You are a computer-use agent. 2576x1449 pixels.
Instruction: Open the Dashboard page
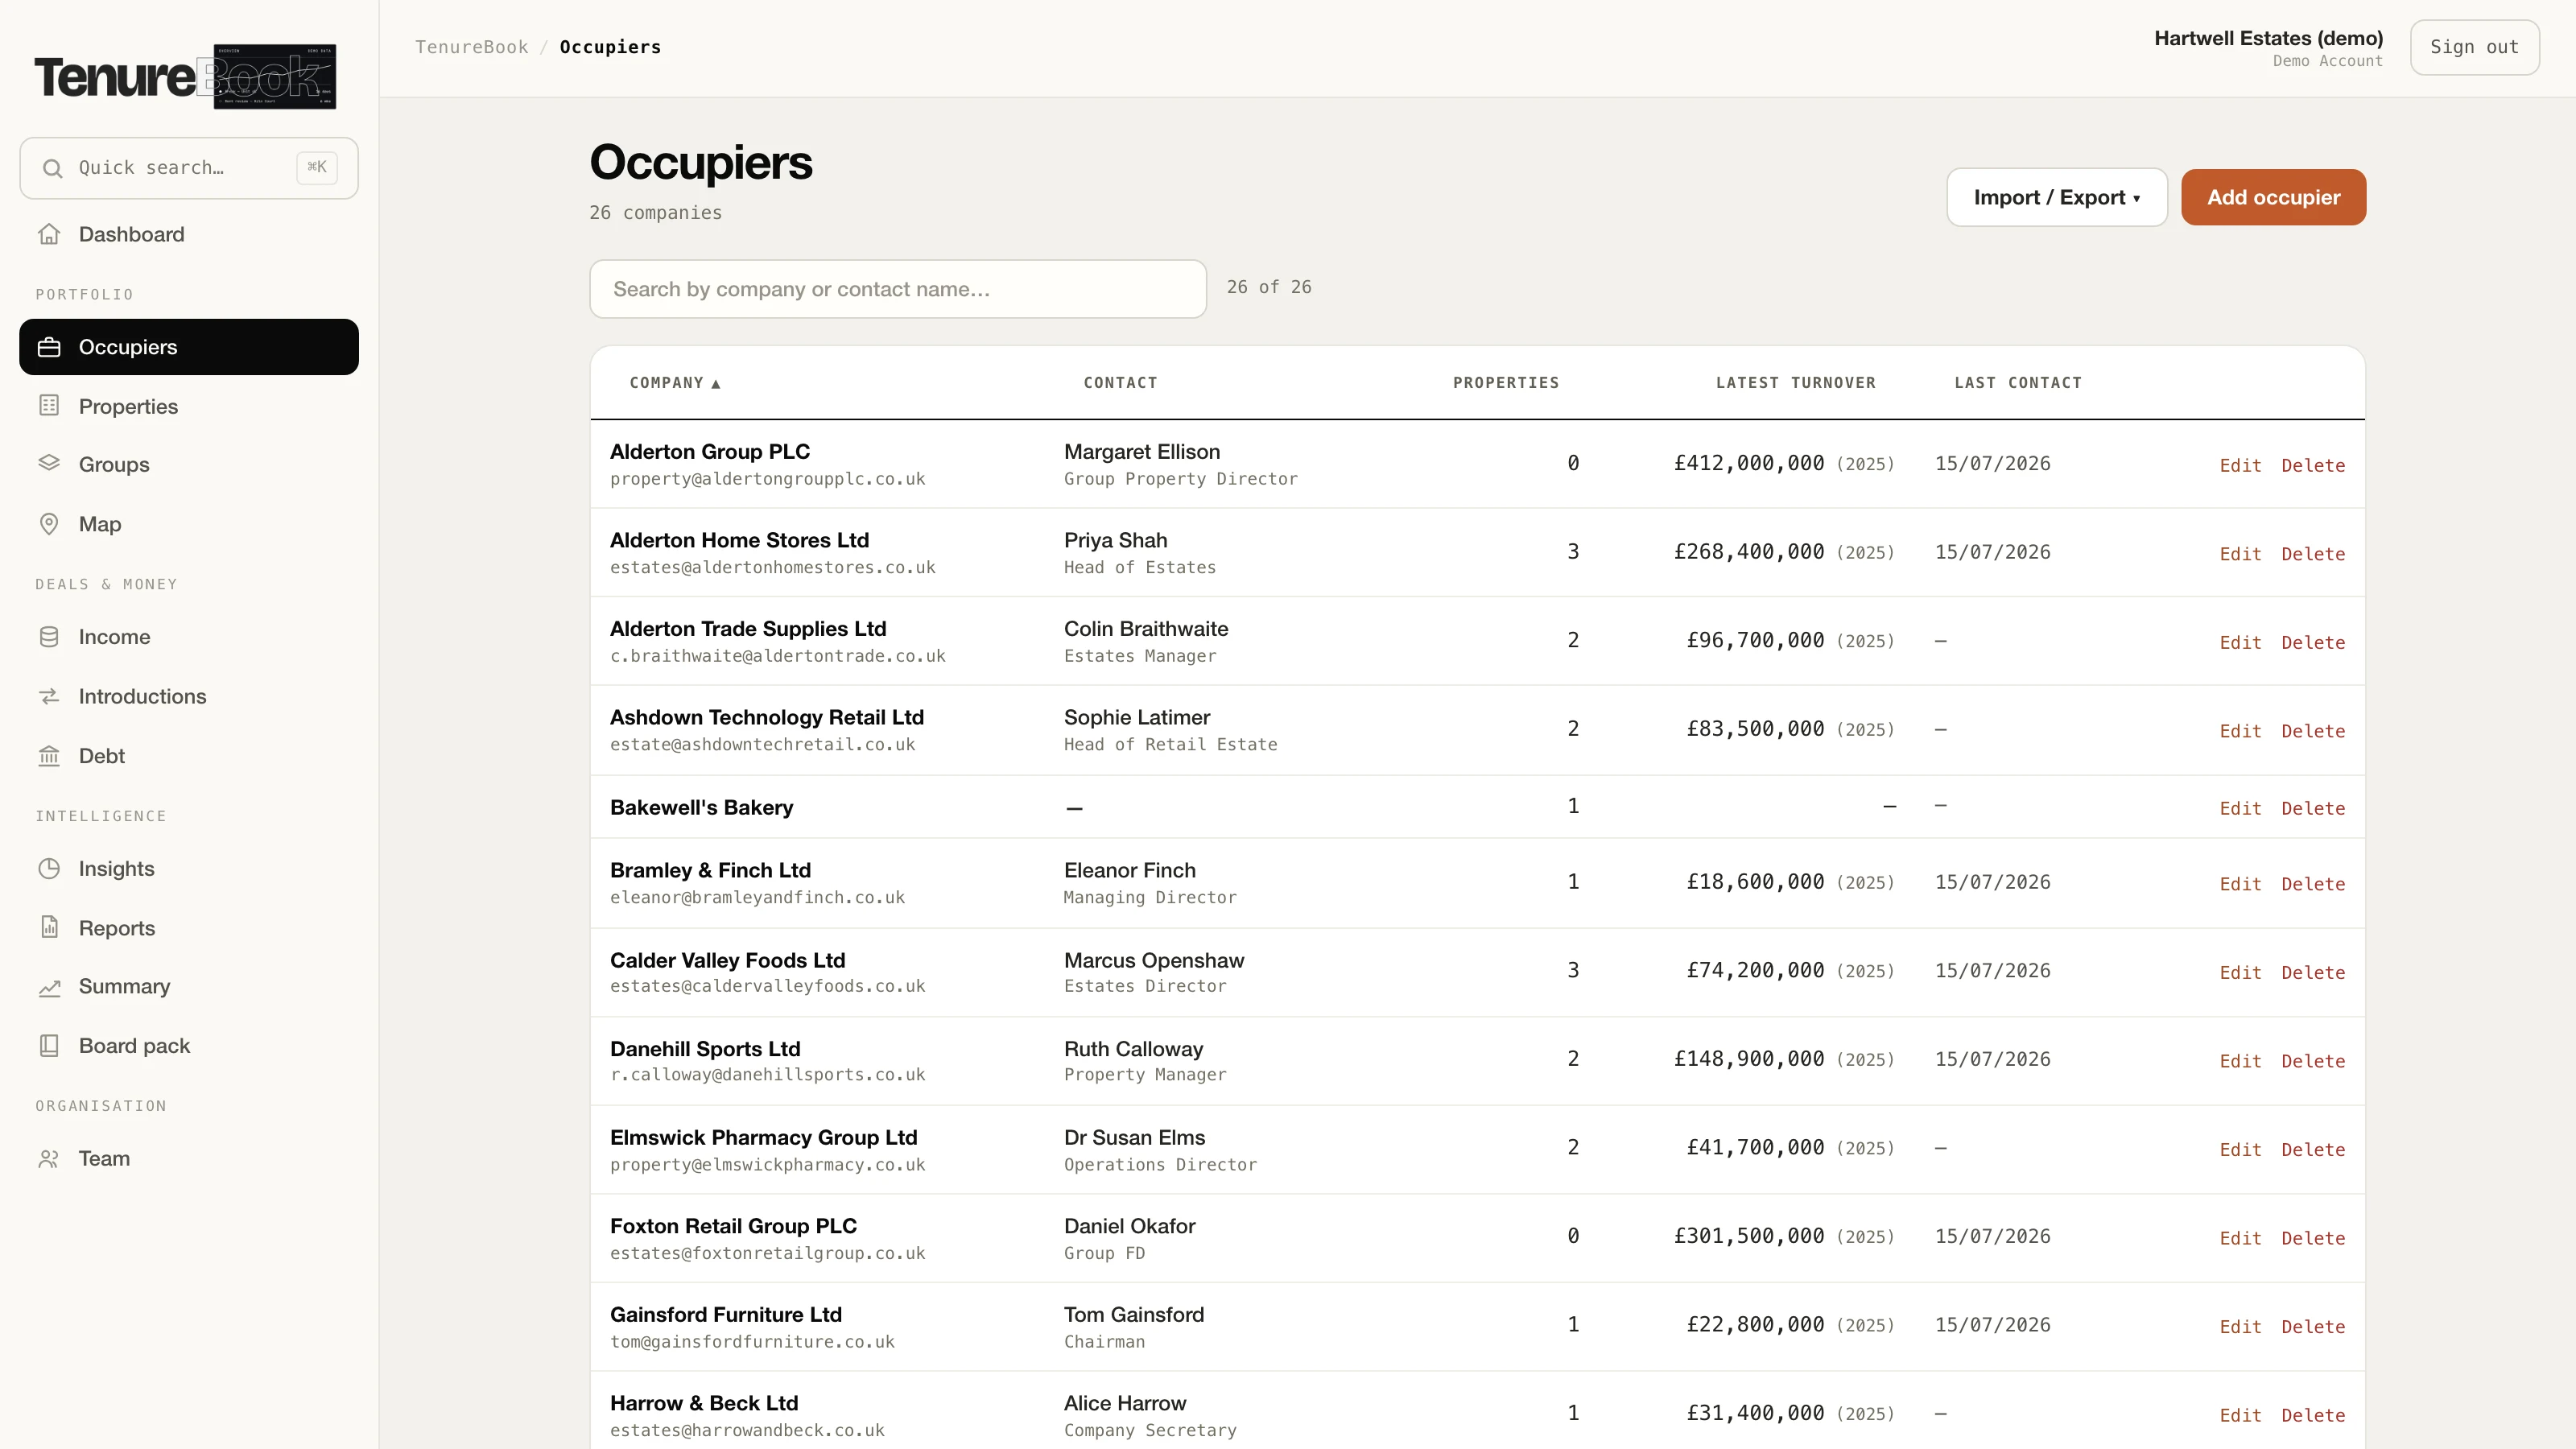[x=189, y=234]
